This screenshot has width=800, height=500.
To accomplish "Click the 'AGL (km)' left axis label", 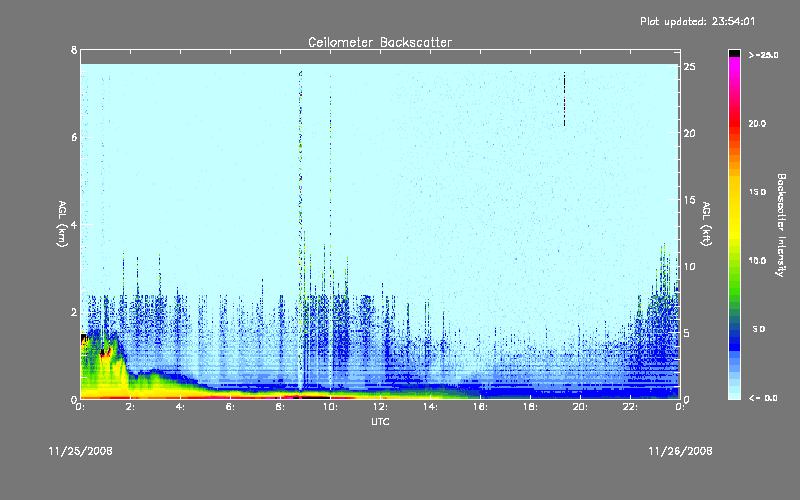I will click(x=62, y=224).
